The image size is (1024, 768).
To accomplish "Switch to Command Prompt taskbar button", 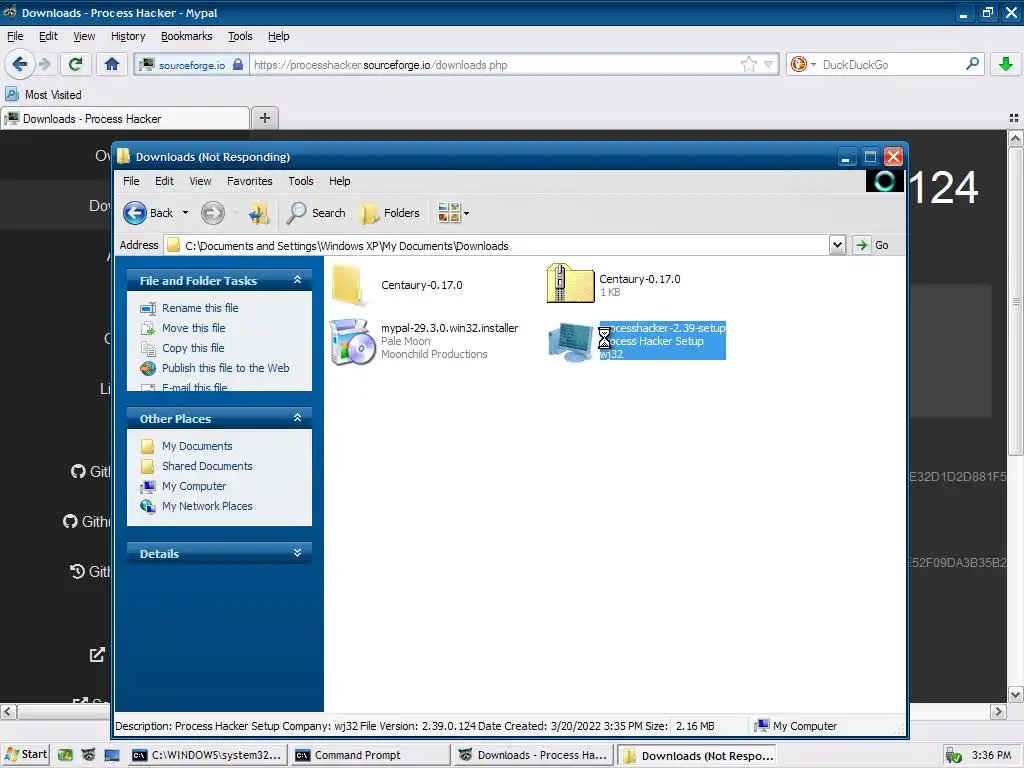I will pos(370,755).
